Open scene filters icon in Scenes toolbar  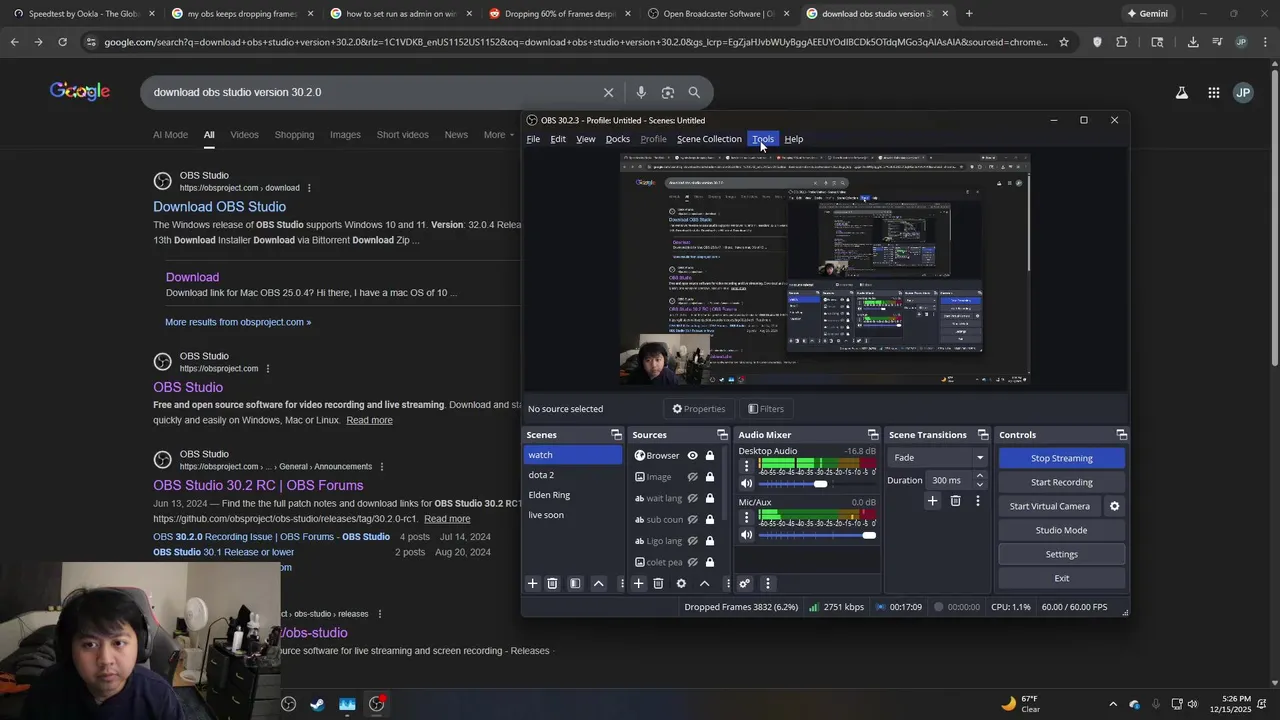pos(575,584)
